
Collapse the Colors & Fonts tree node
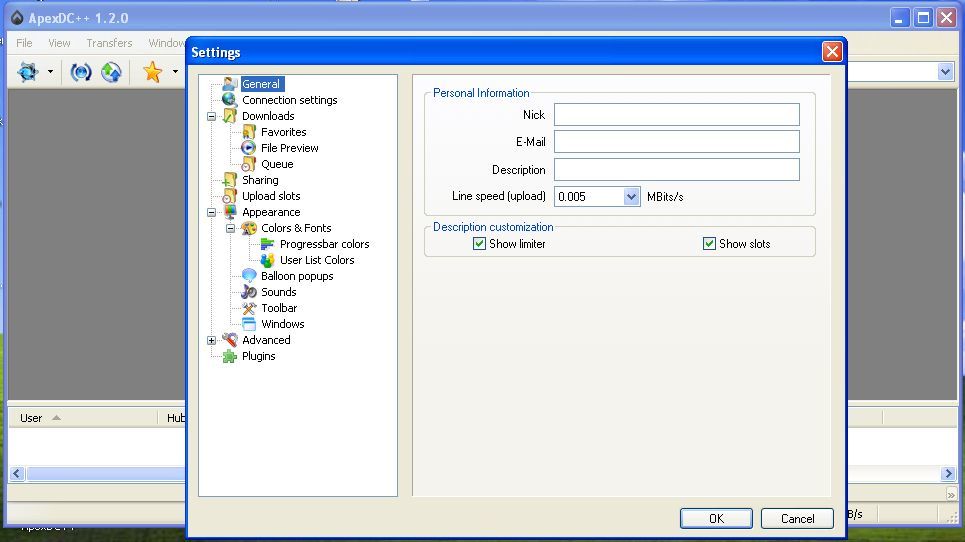pyautogui.click(x=230, y=228)
